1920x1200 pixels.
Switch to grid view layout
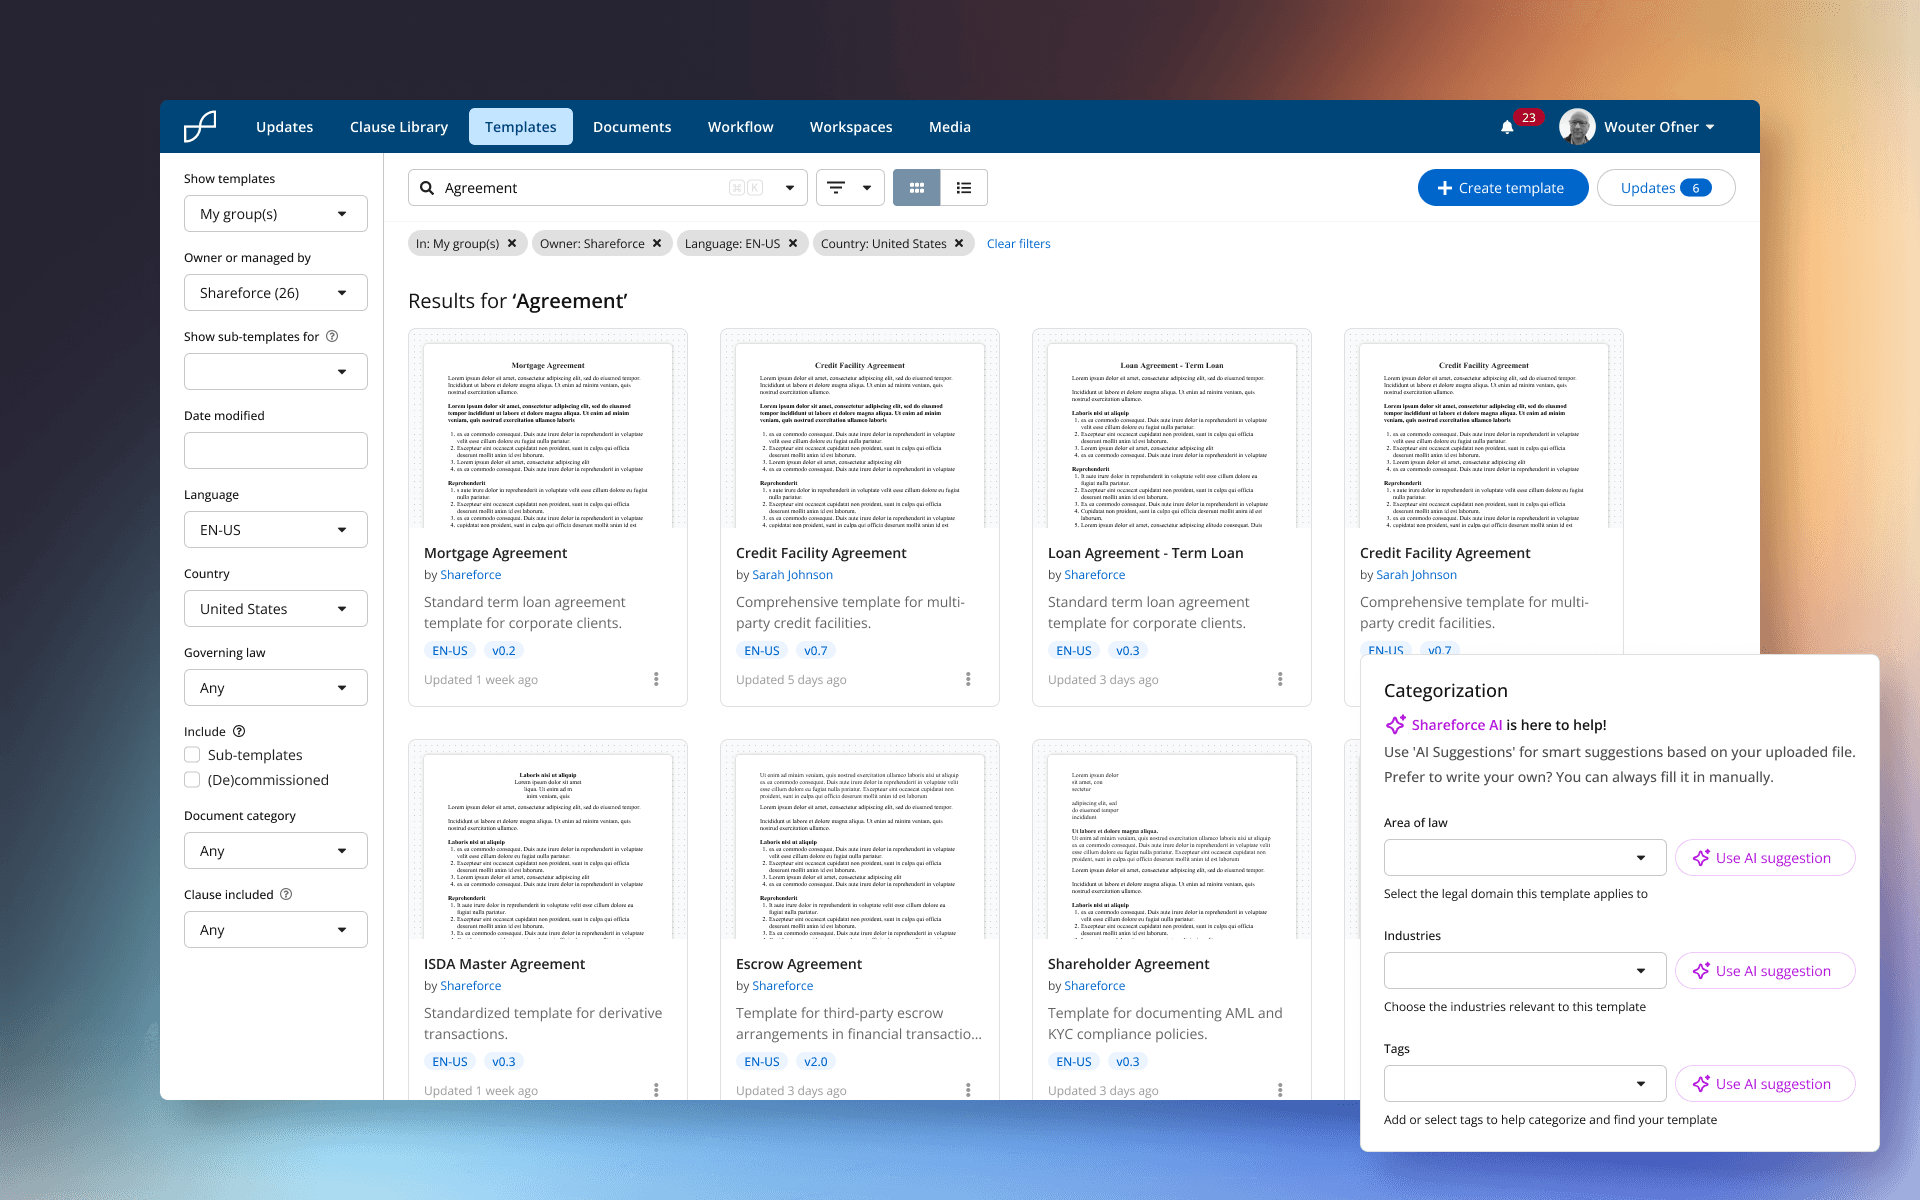click(x=916, y=188)
